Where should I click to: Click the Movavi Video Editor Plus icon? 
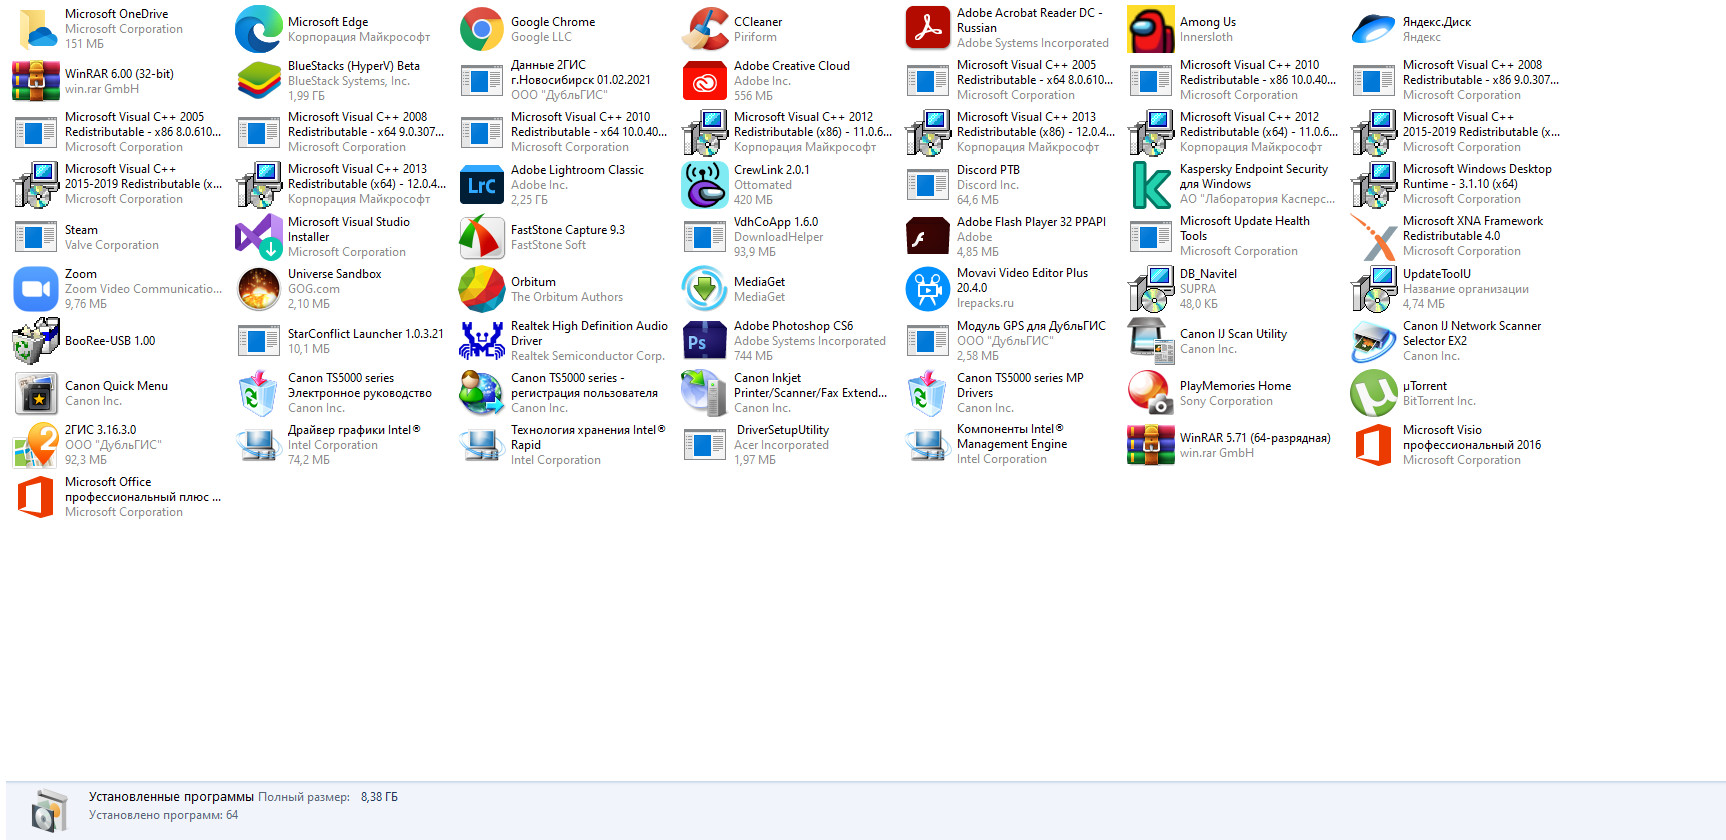(x=928, y=289)
